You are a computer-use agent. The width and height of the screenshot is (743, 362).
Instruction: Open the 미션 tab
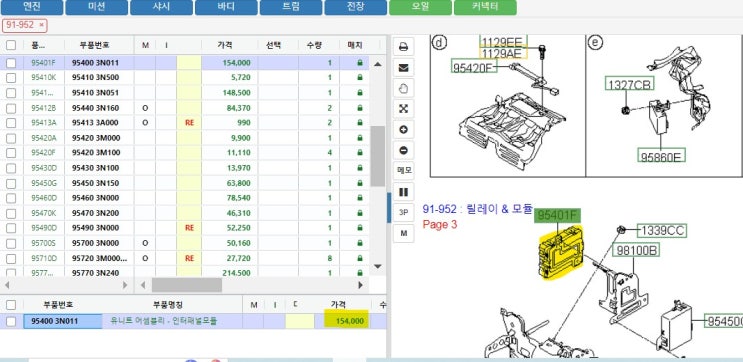coord(97,7)
